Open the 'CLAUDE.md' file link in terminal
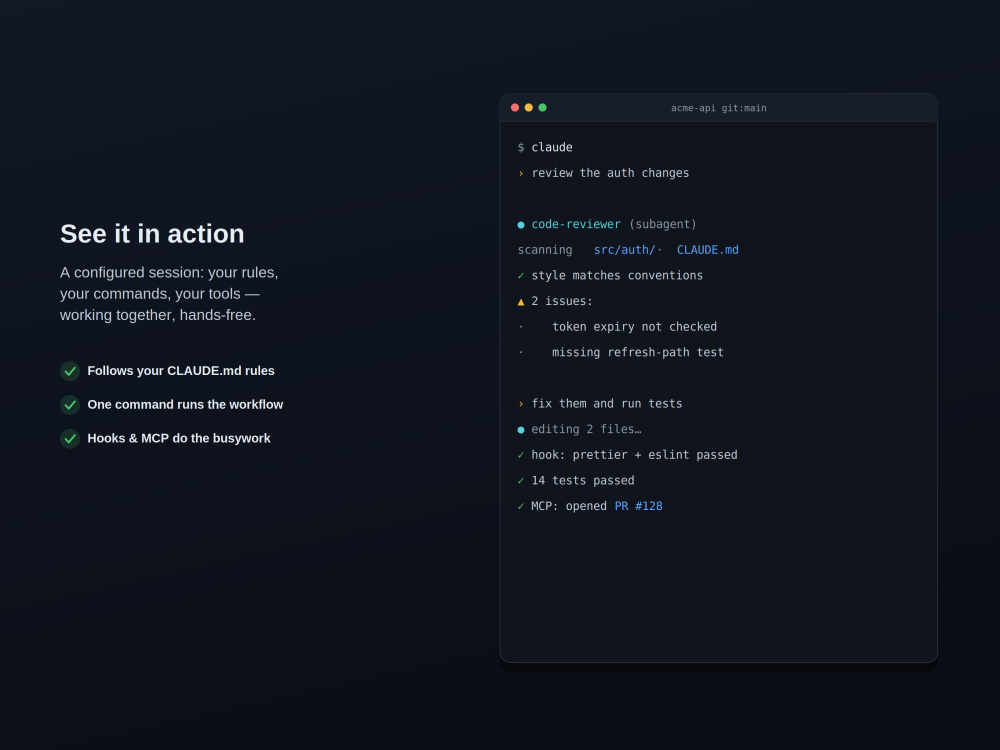This screenshot has height=750, width=1000. 707,250
